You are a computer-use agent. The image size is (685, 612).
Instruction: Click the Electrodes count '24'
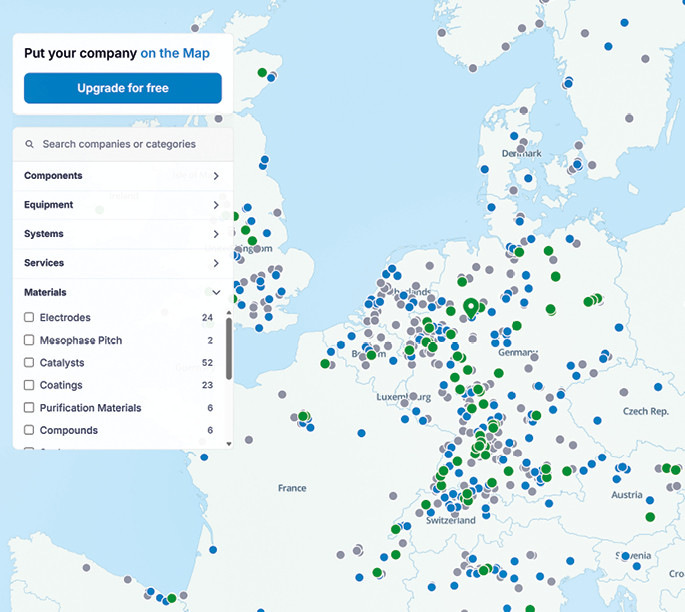(x=207, y=318)
